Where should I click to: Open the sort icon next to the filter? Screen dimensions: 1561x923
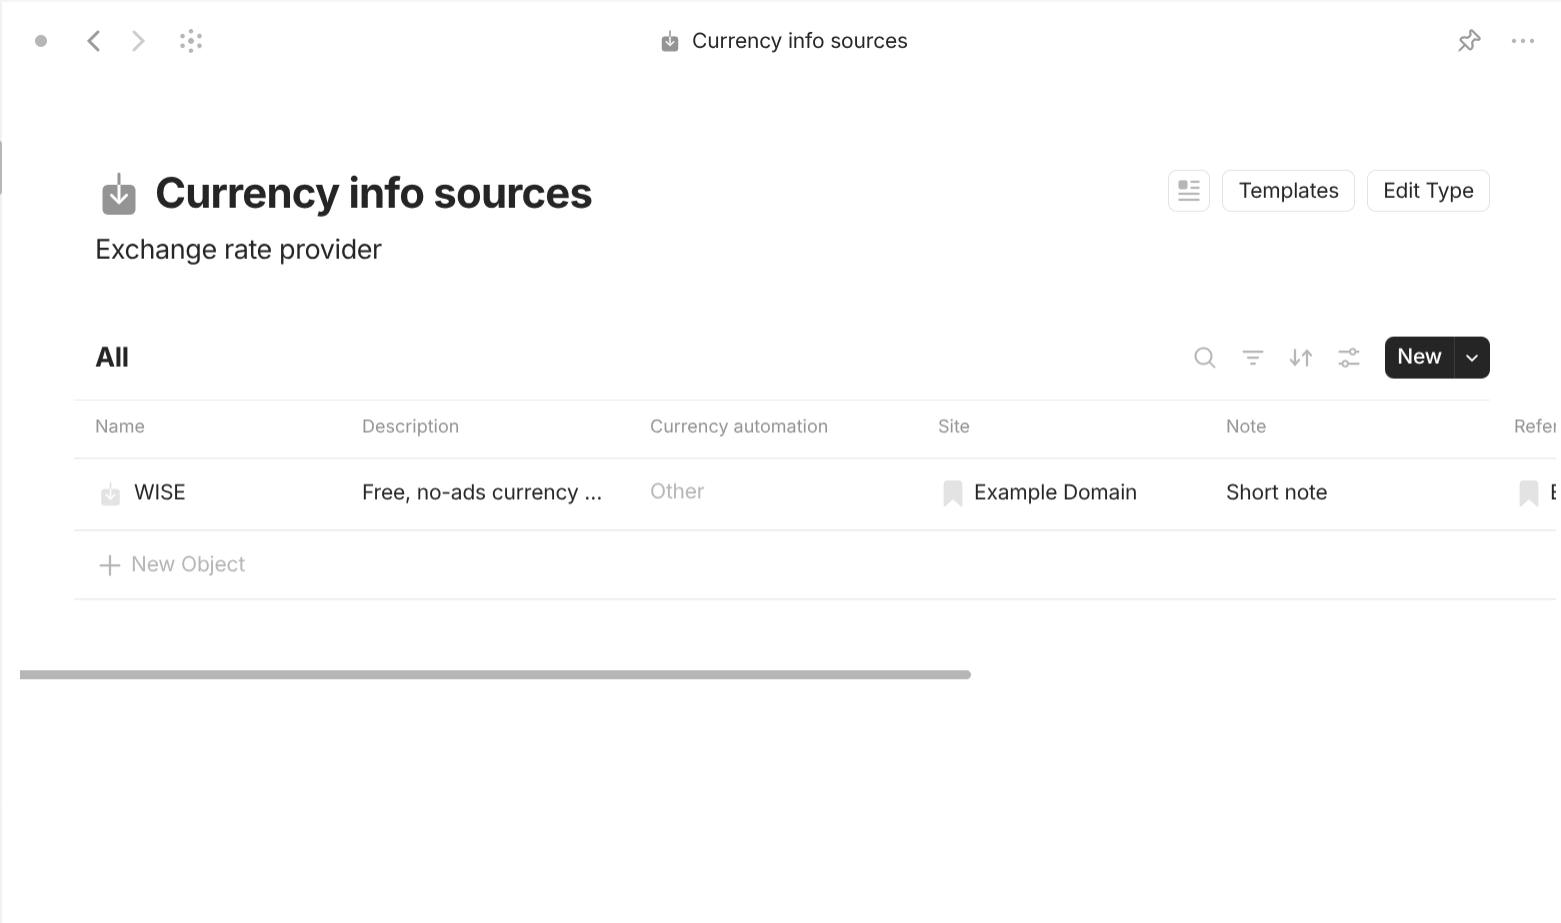tap(1300, 357)
